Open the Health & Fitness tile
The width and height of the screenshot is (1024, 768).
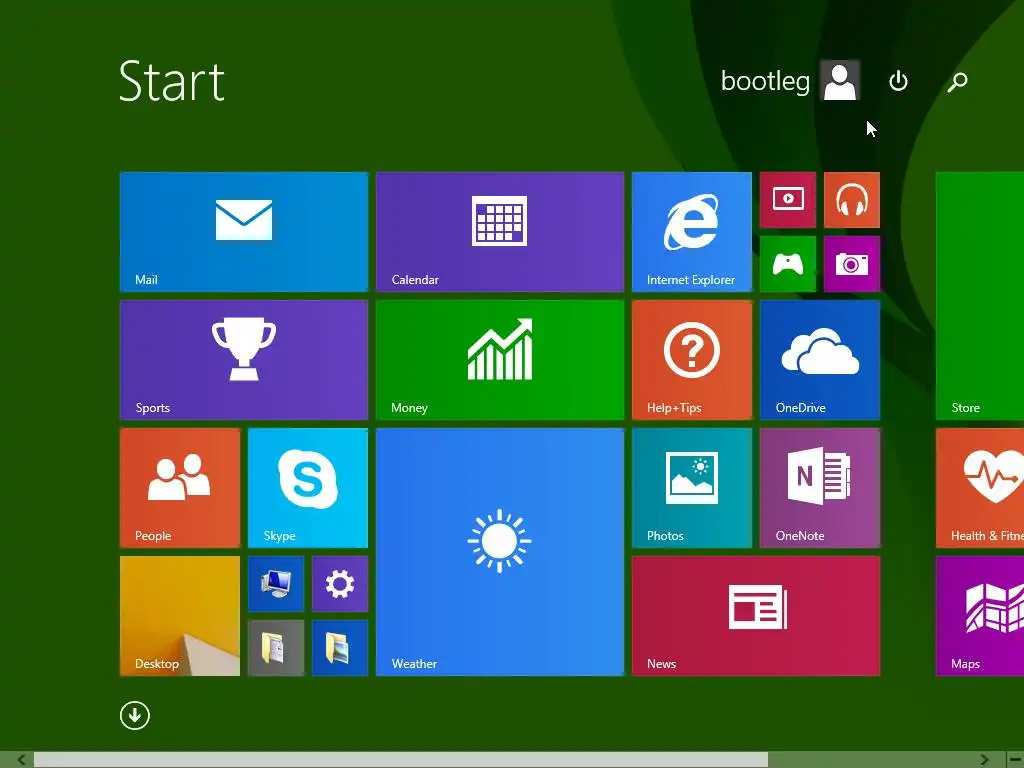[x=980, y=488]
